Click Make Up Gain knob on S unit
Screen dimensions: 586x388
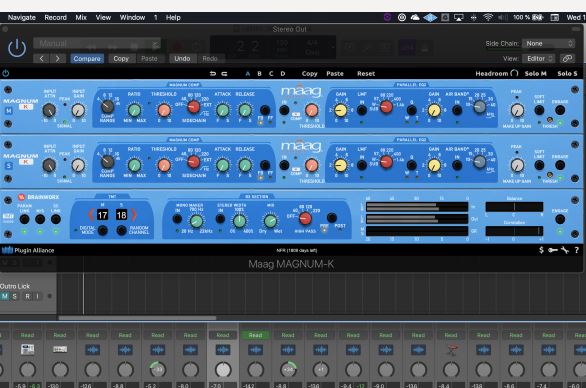point(517,165)
